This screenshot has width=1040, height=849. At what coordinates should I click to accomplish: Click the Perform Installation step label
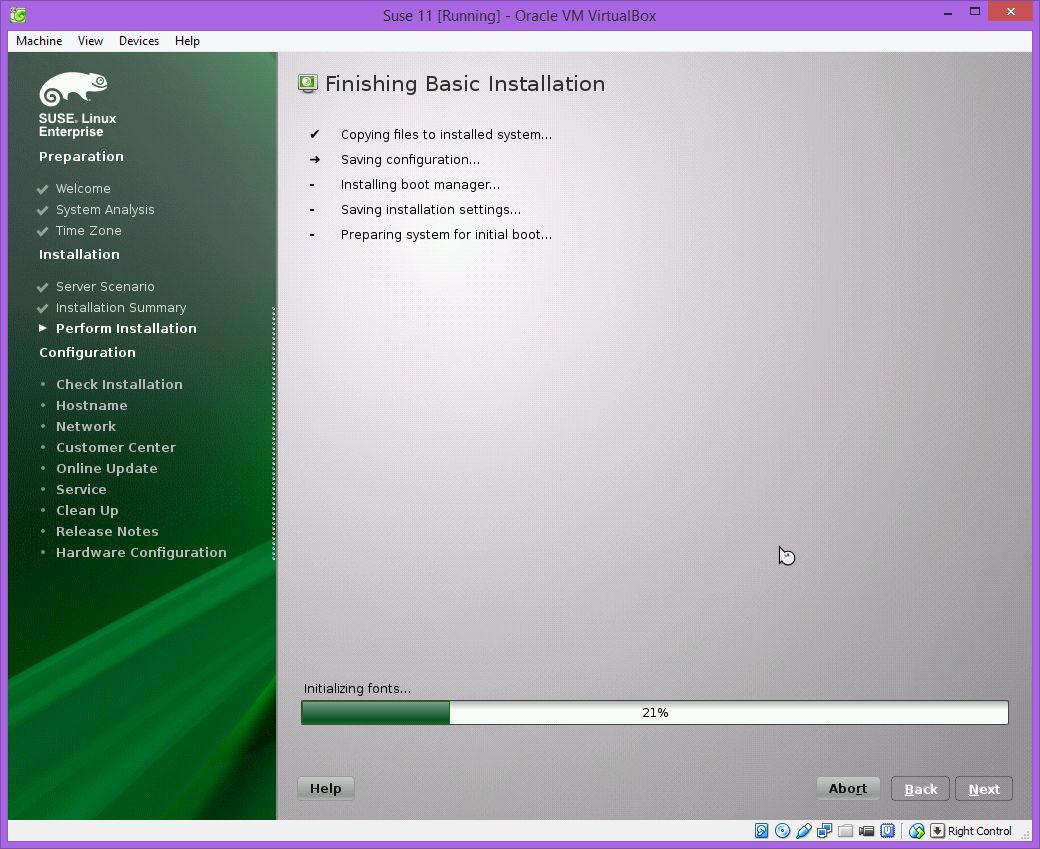coord(126,328)
